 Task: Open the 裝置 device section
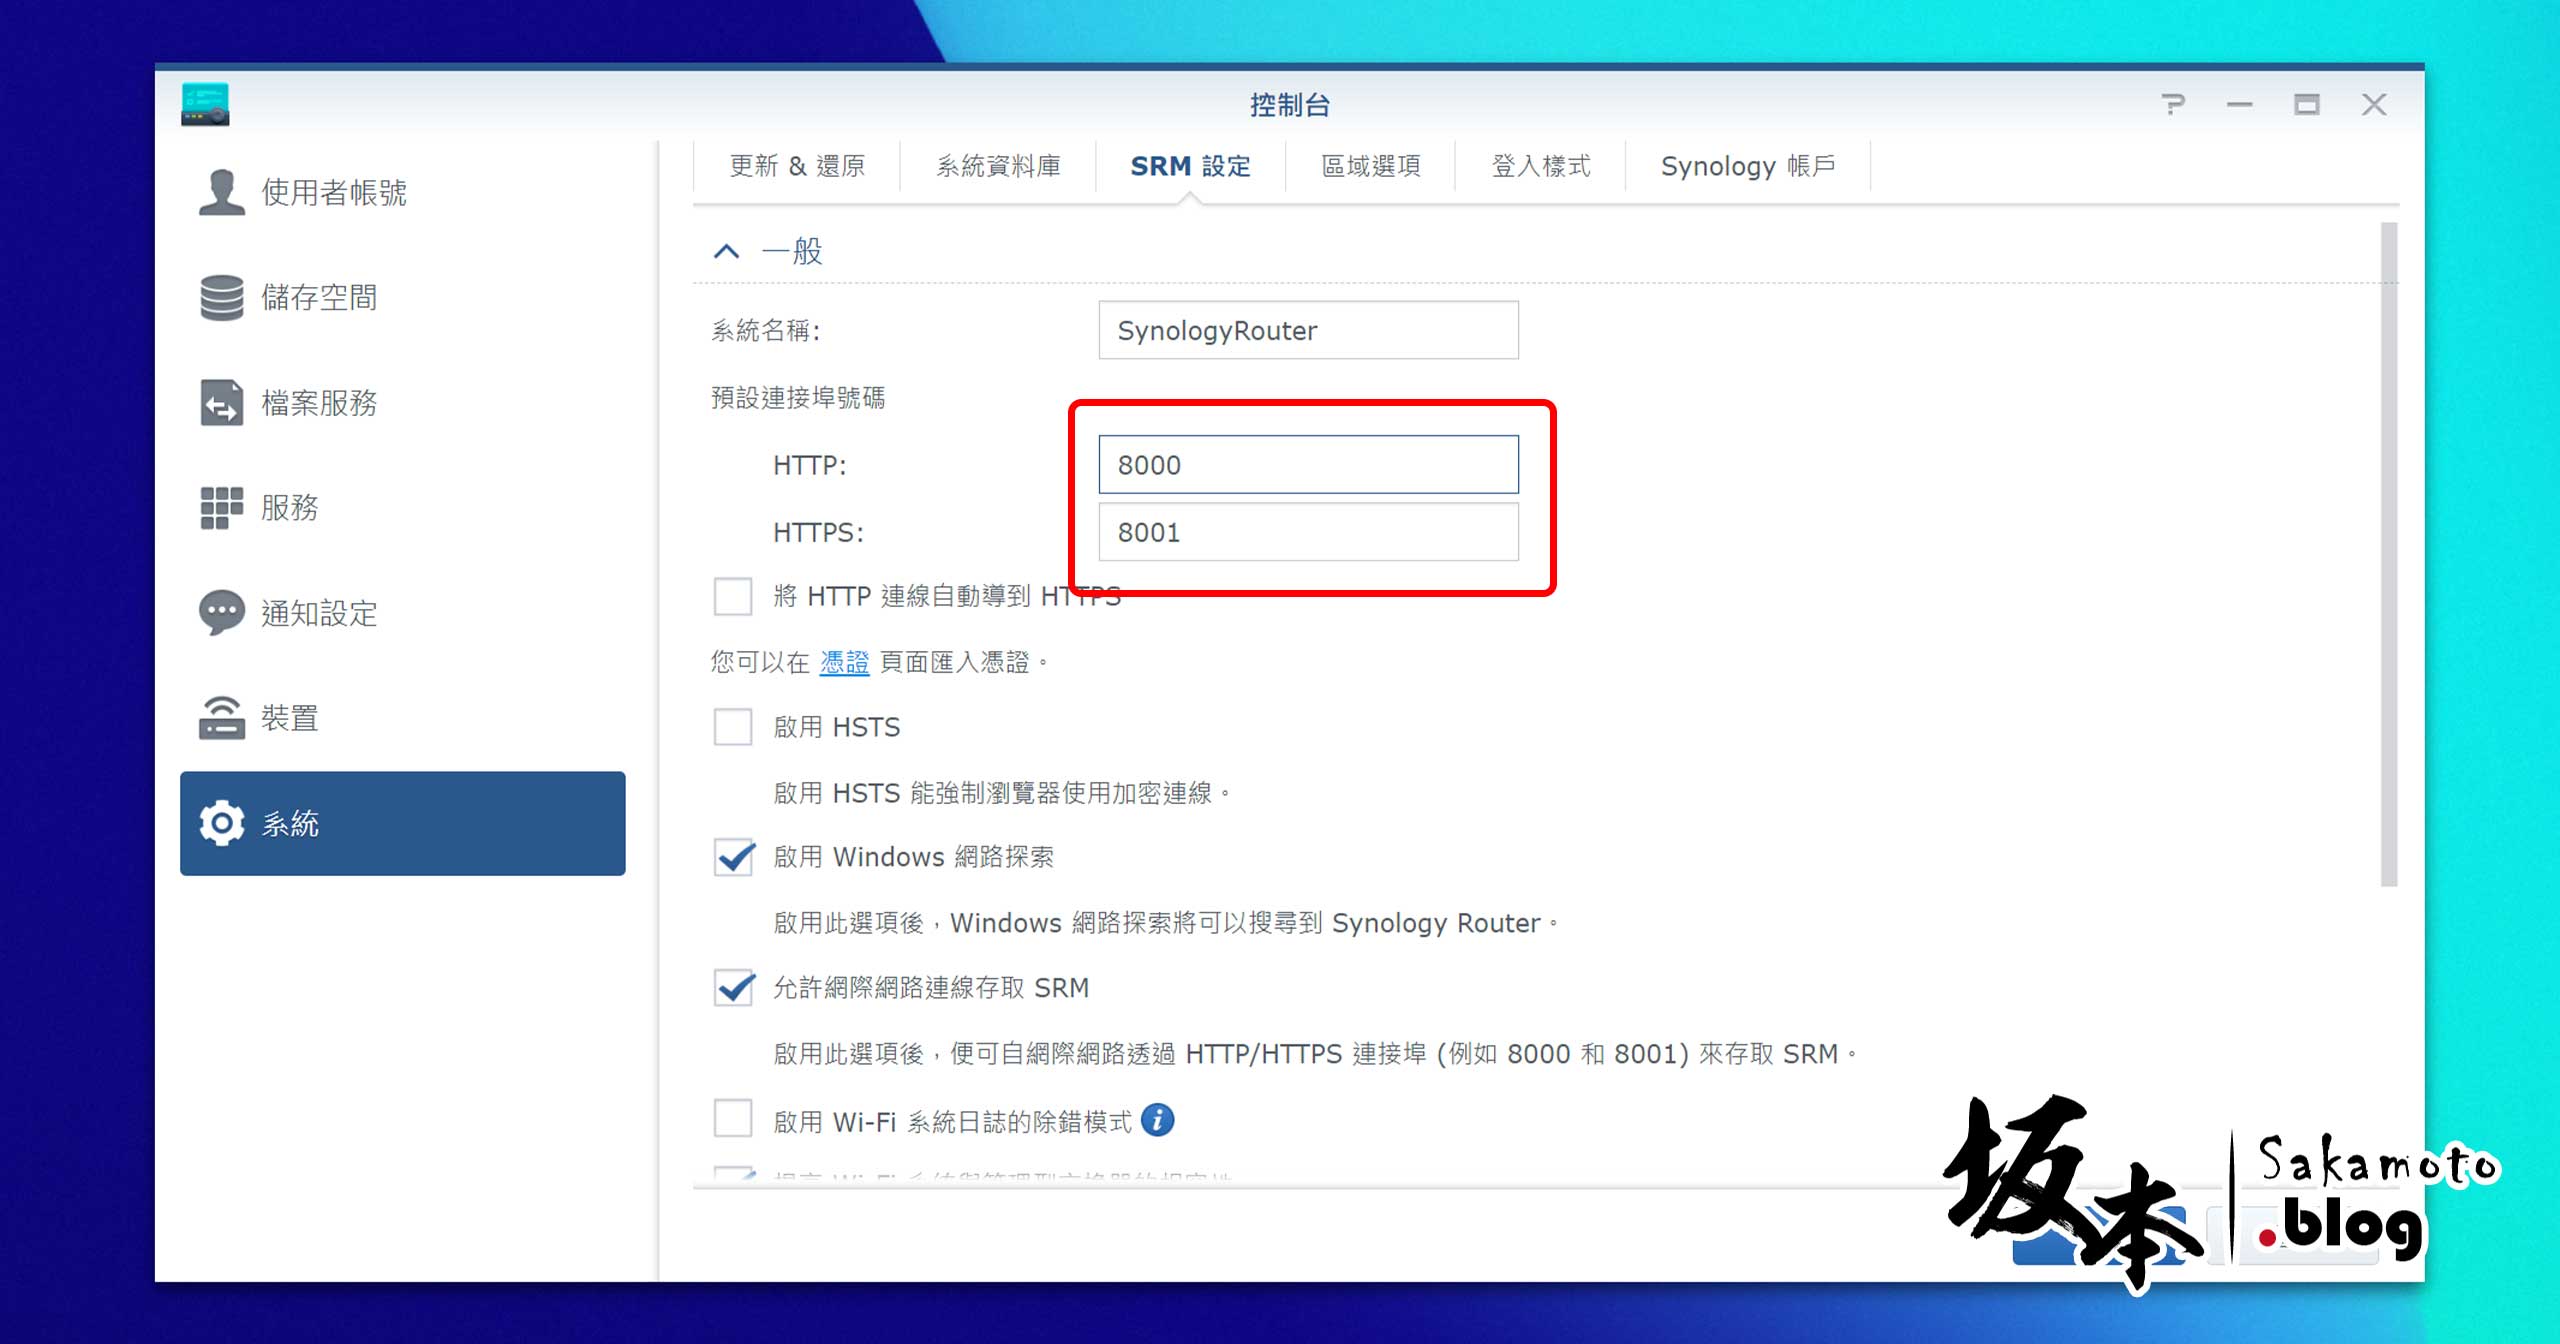(x=402, y=718)
